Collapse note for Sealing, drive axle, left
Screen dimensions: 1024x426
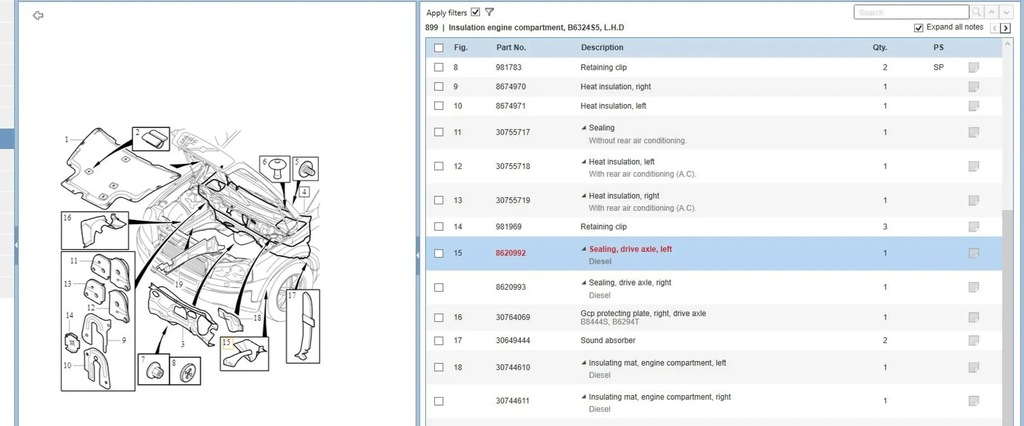(x=584, y=249)
